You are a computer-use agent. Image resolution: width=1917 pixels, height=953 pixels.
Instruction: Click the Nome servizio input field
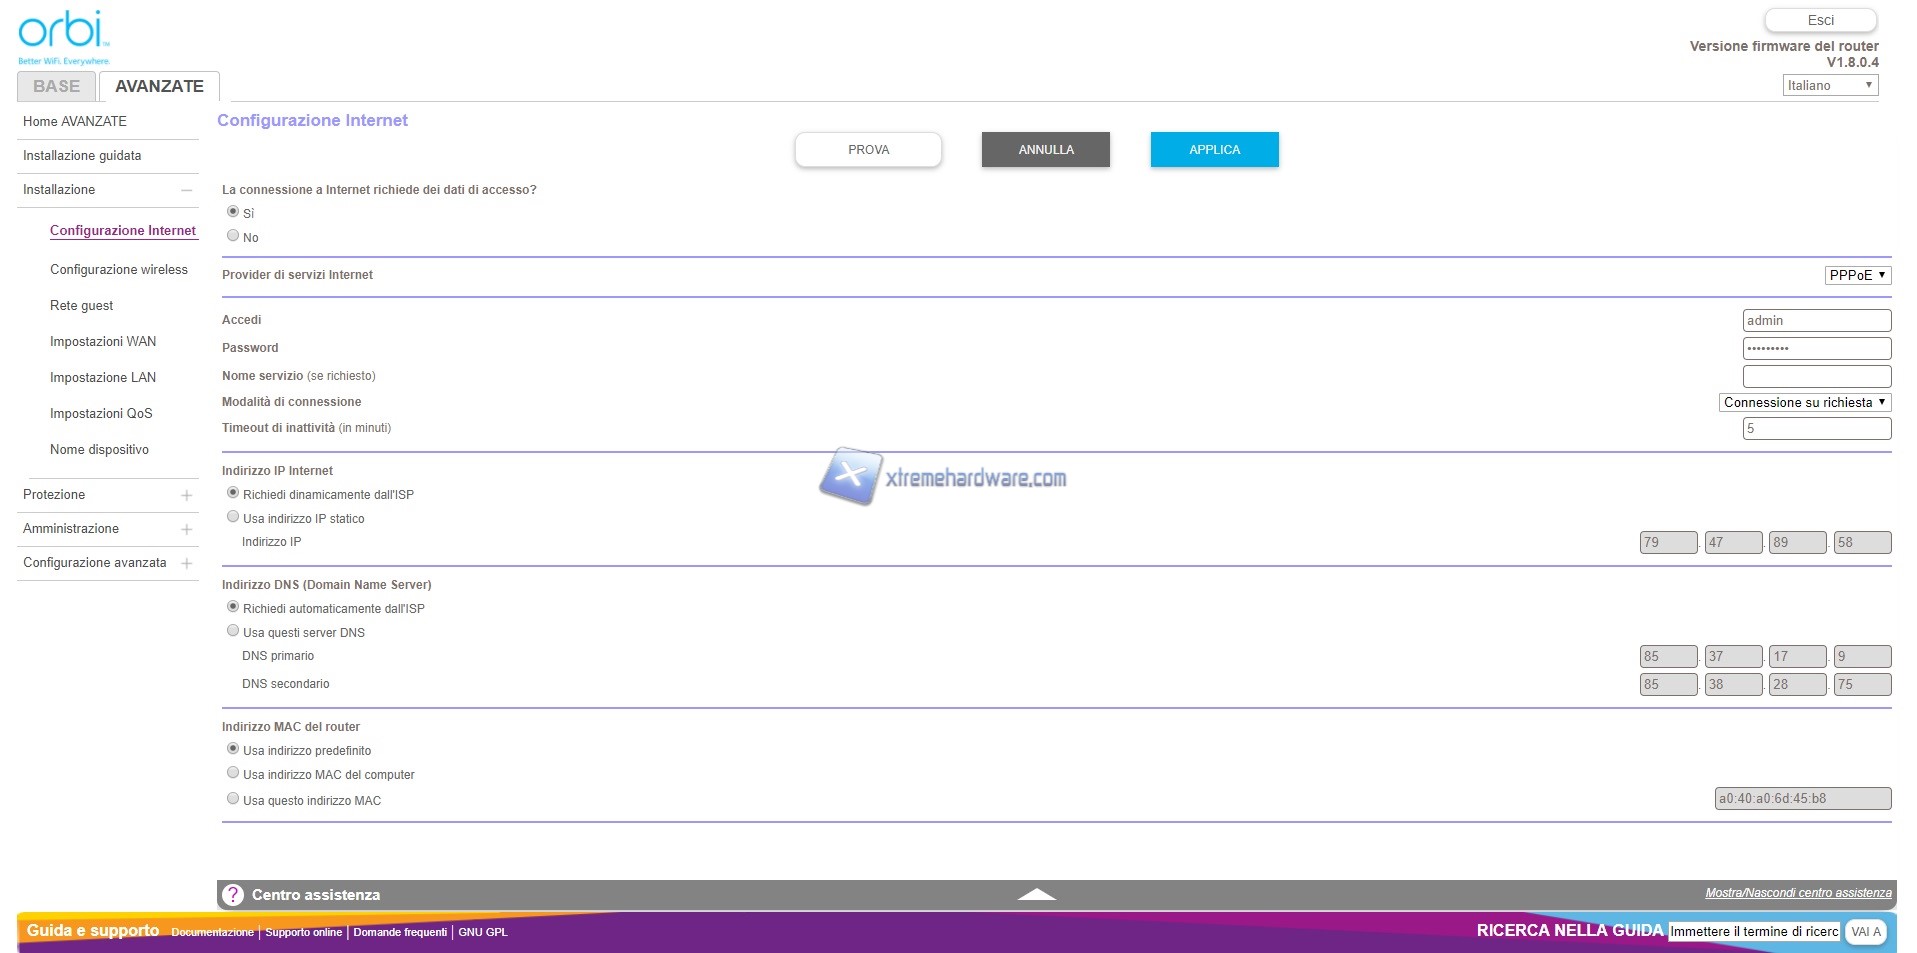coord(1816,376)
